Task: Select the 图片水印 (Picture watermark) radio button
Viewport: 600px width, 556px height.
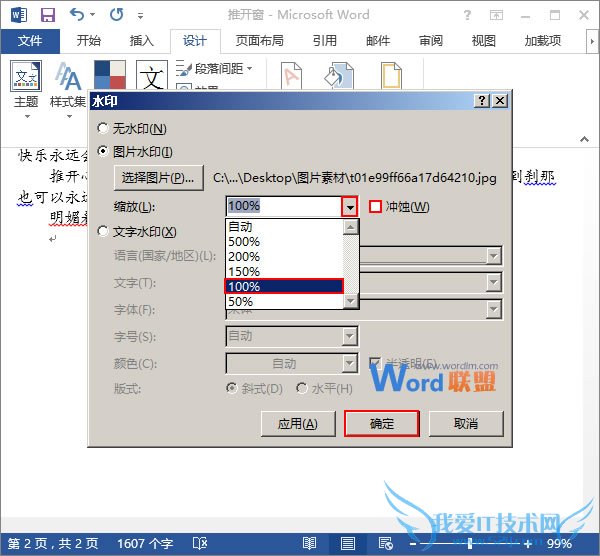Action: (x=103, y=152)
